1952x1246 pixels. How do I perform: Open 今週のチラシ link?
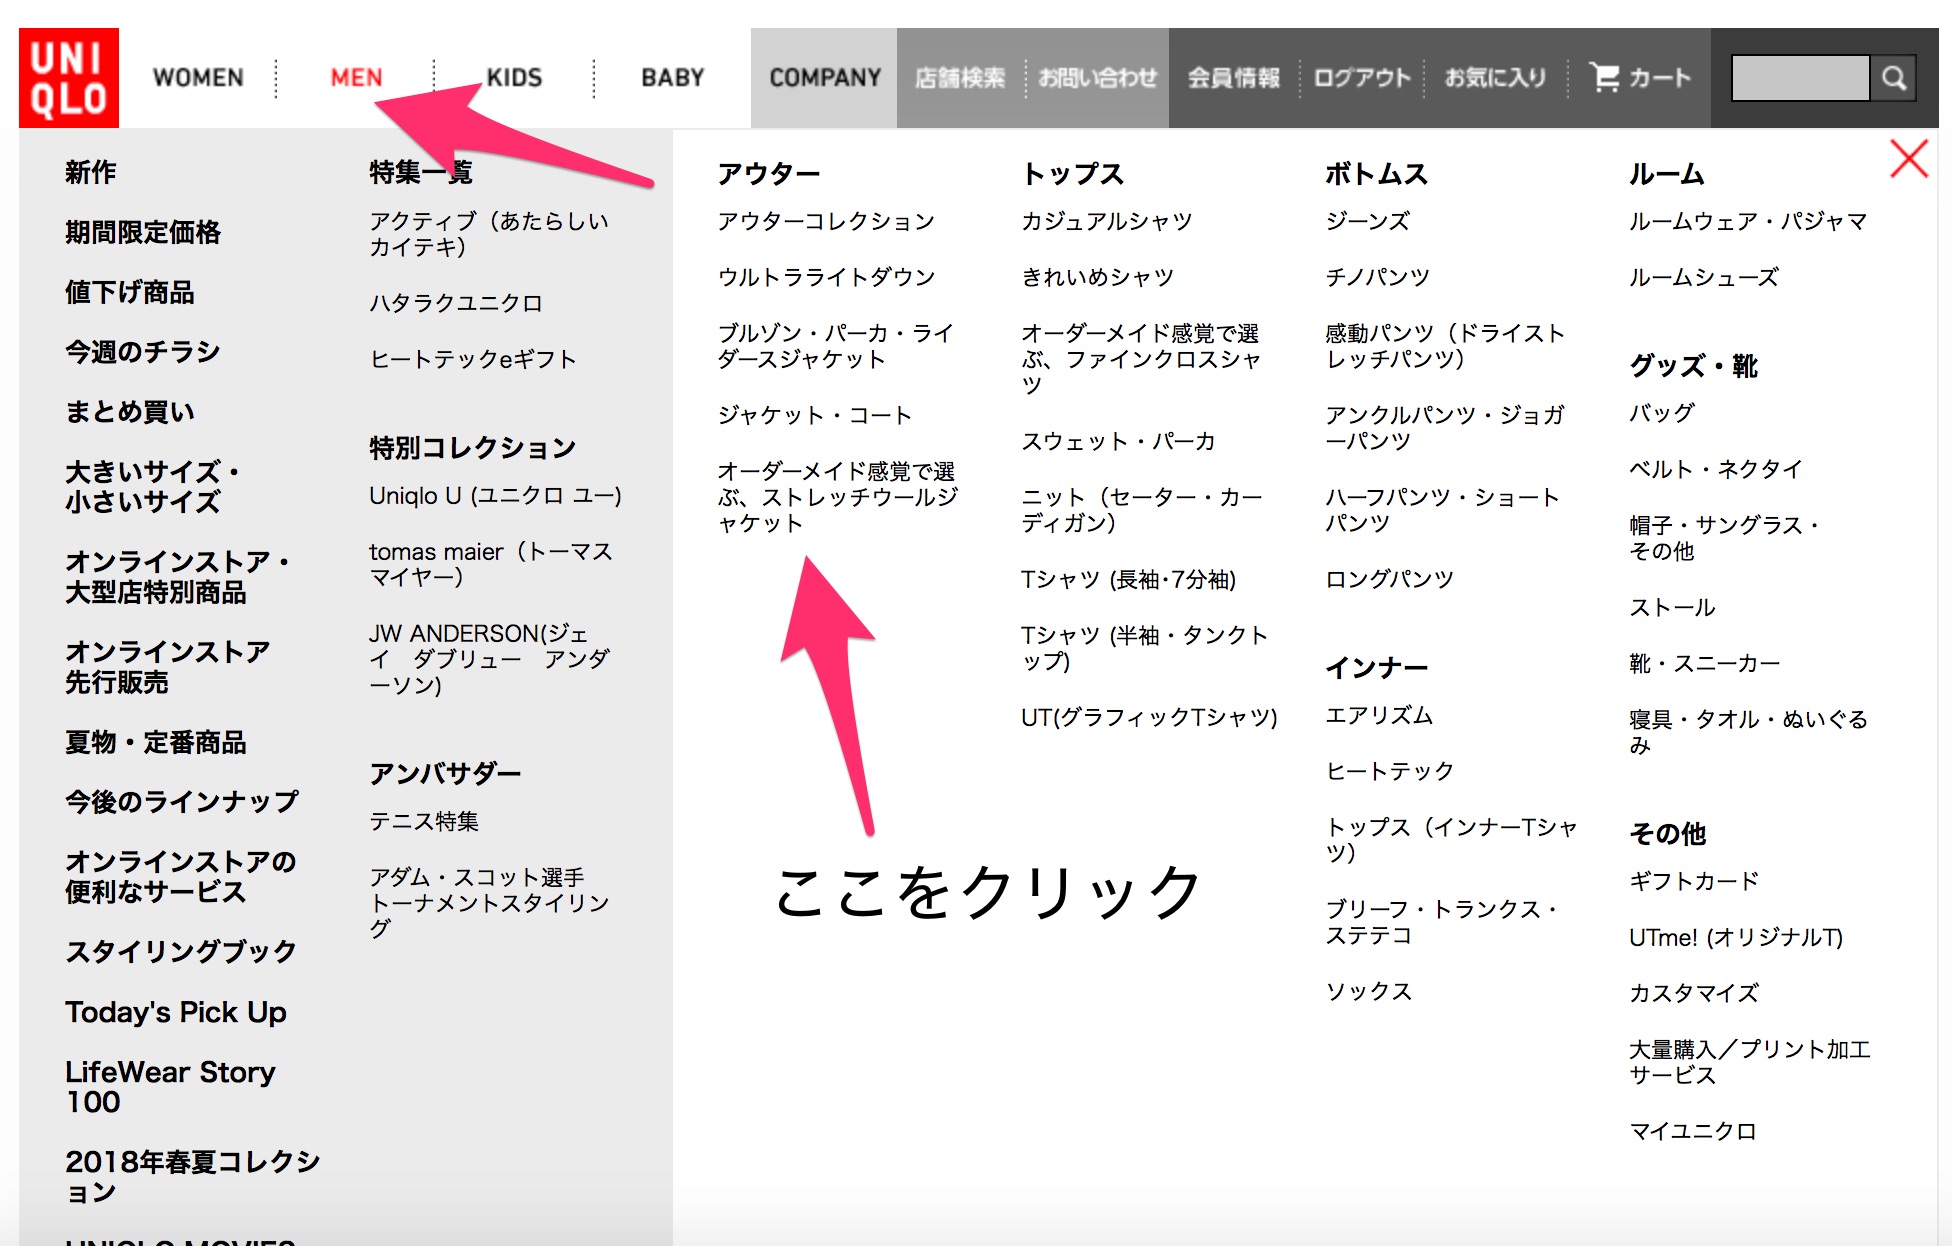(x=143, y=352)
